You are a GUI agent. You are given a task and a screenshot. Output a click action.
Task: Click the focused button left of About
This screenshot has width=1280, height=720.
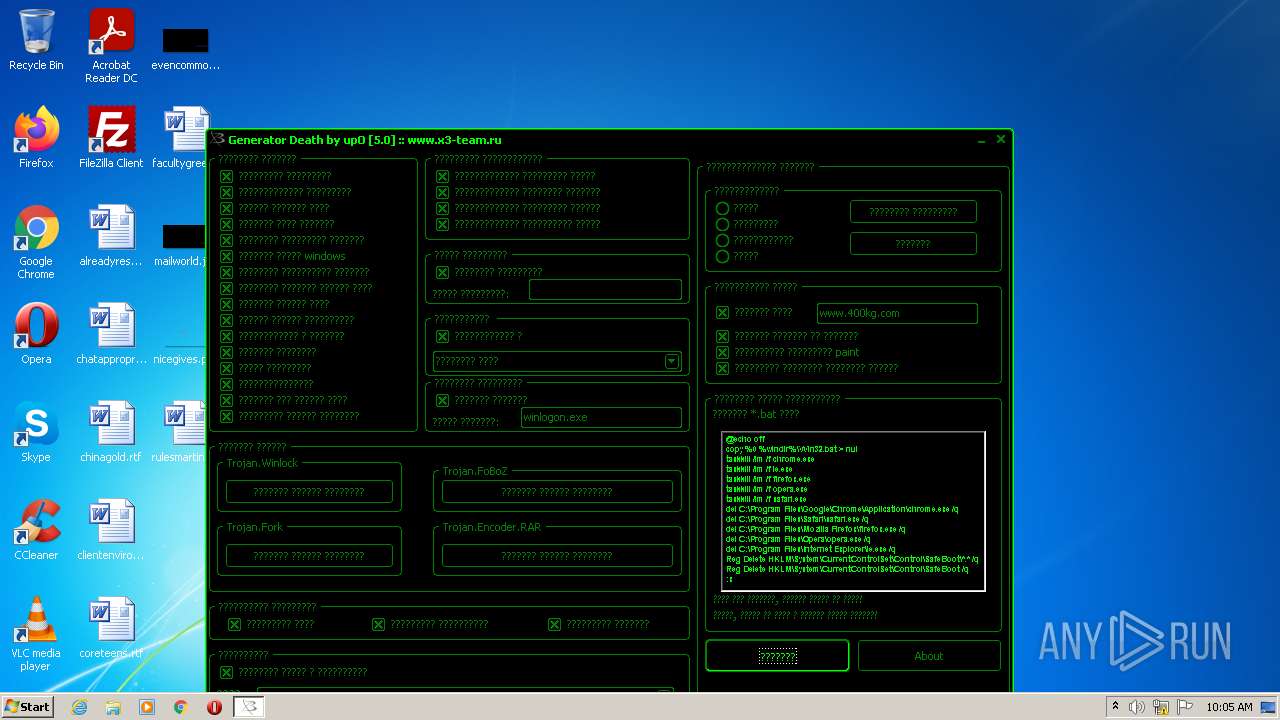coord(777,656)
